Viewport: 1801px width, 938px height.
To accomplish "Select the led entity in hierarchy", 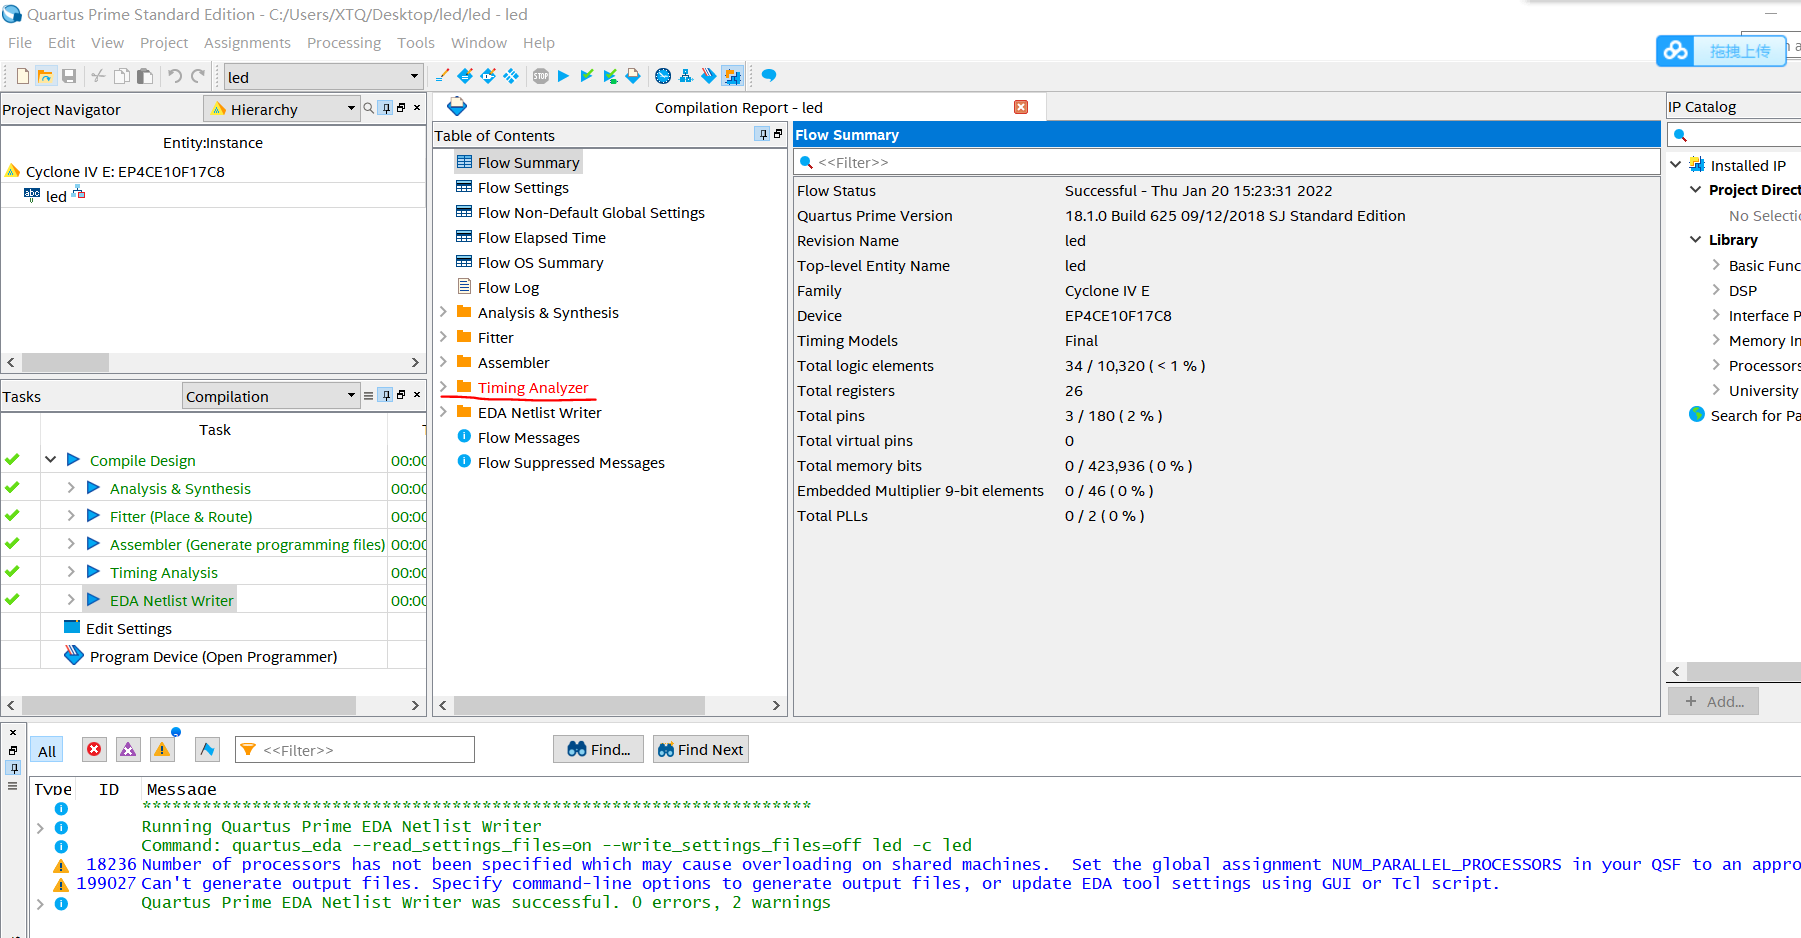I will pos(56,196).
